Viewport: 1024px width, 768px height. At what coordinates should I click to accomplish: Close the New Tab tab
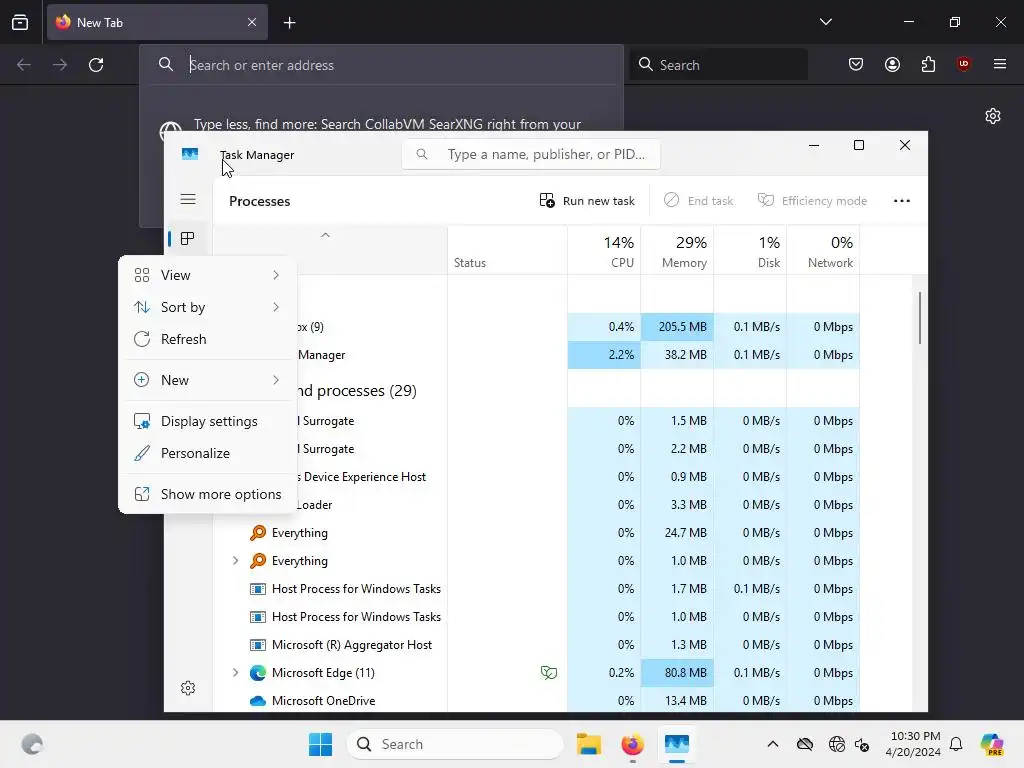click(252, 22)
